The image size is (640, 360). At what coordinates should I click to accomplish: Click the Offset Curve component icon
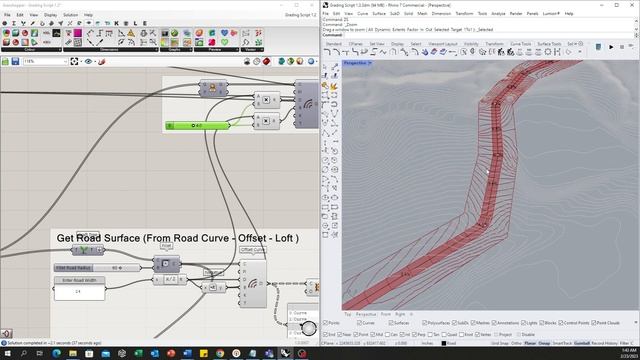(x=253, y=283)
